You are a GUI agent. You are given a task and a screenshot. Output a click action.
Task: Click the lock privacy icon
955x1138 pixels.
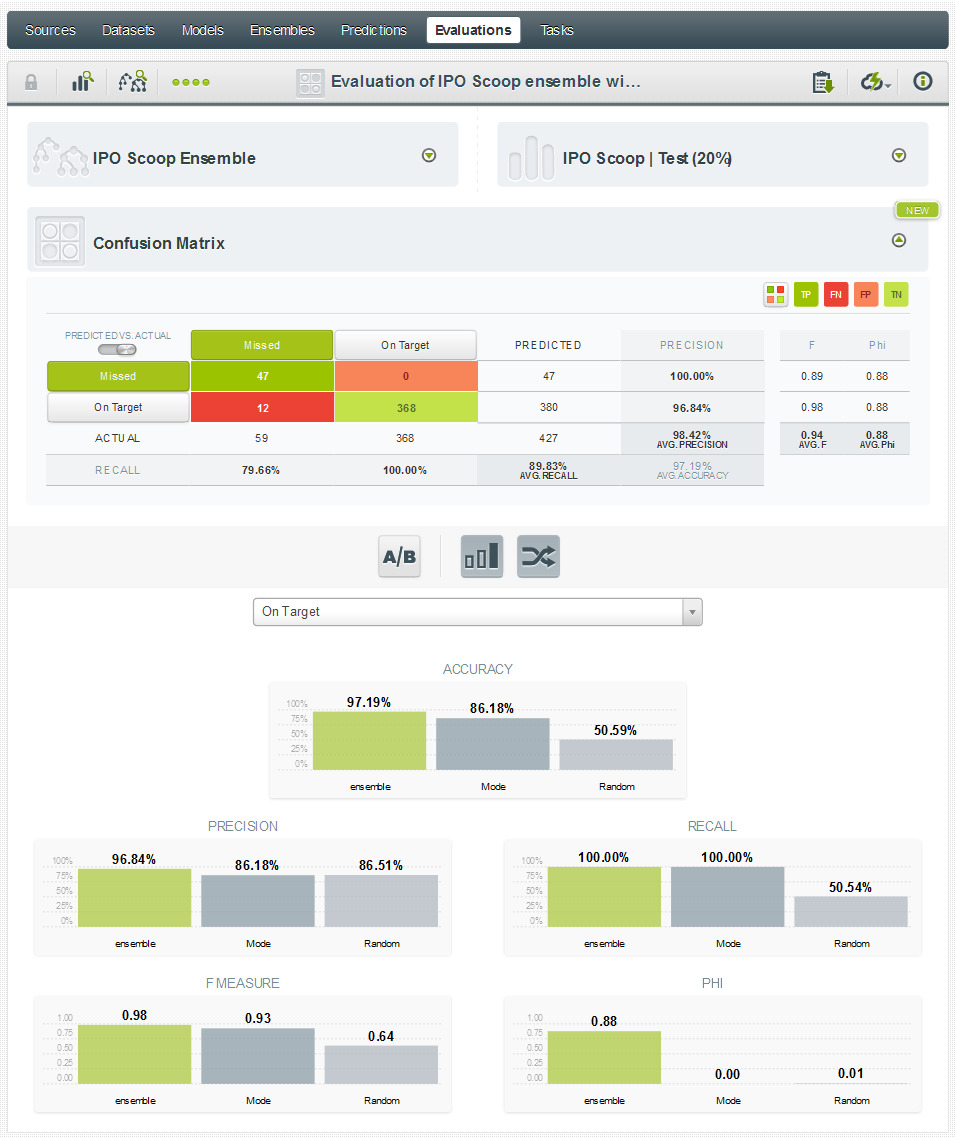(x=31, y=82)
